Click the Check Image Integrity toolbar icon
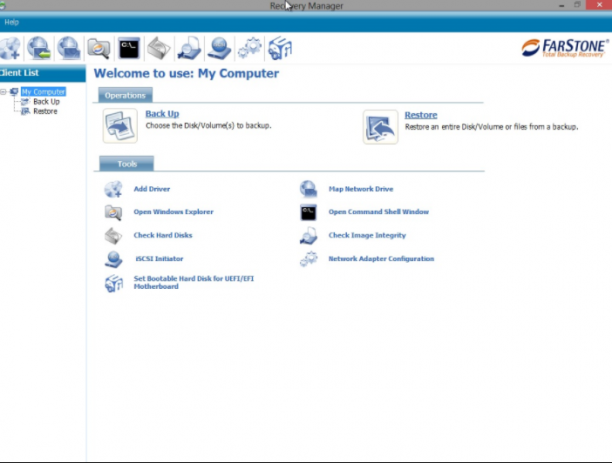The image size is (612, 463). (x=189, y=48)
